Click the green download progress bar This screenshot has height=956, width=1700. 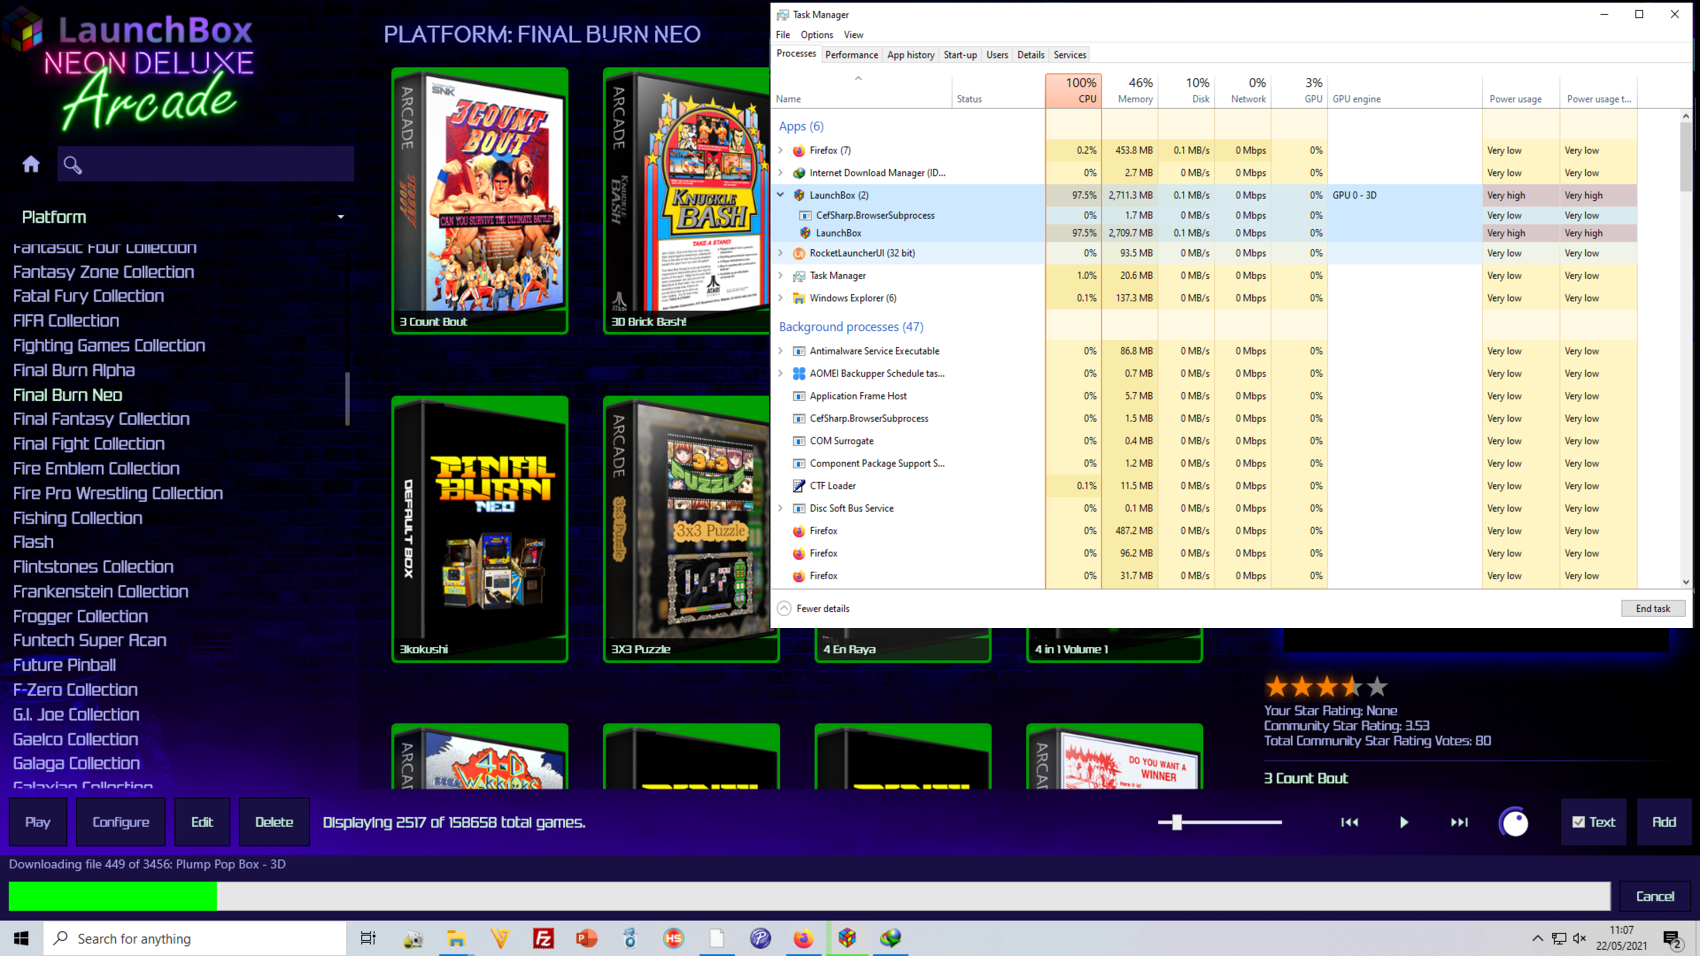(113, 896)
